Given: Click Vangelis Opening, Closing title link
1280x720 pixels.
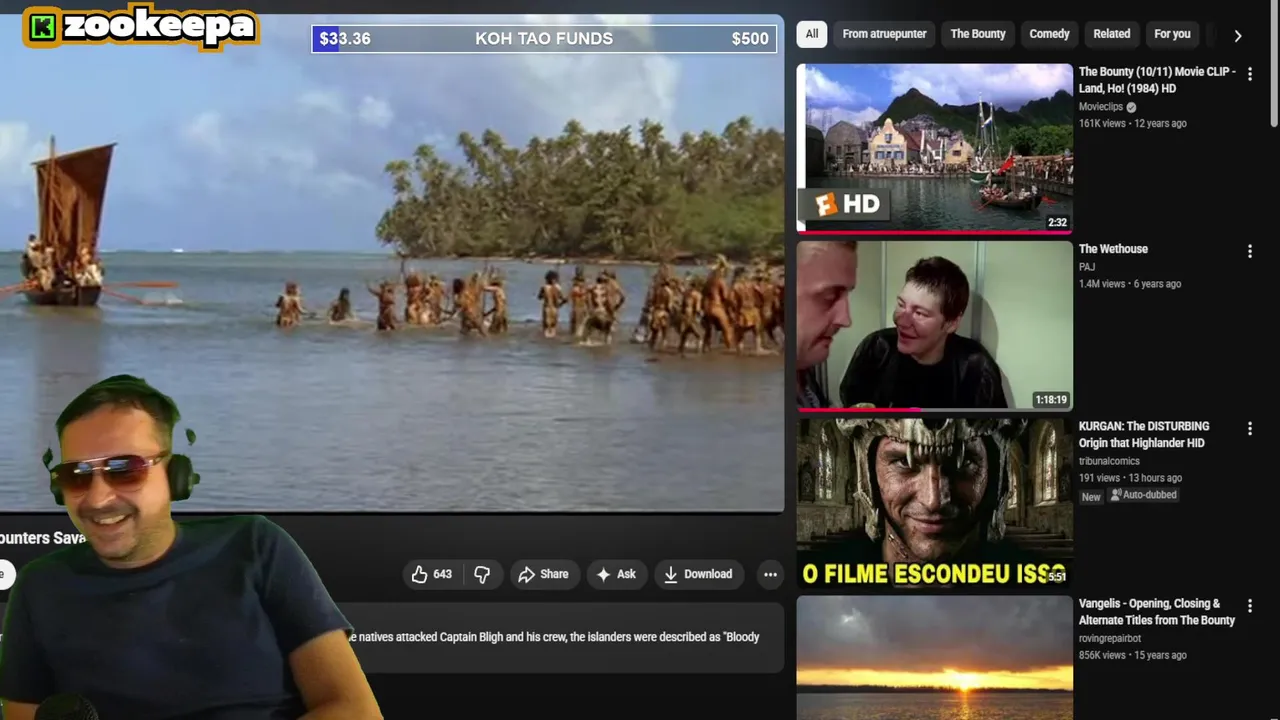Looking at the screenshot, I should pyautogui.click(x=1157, y=611).
